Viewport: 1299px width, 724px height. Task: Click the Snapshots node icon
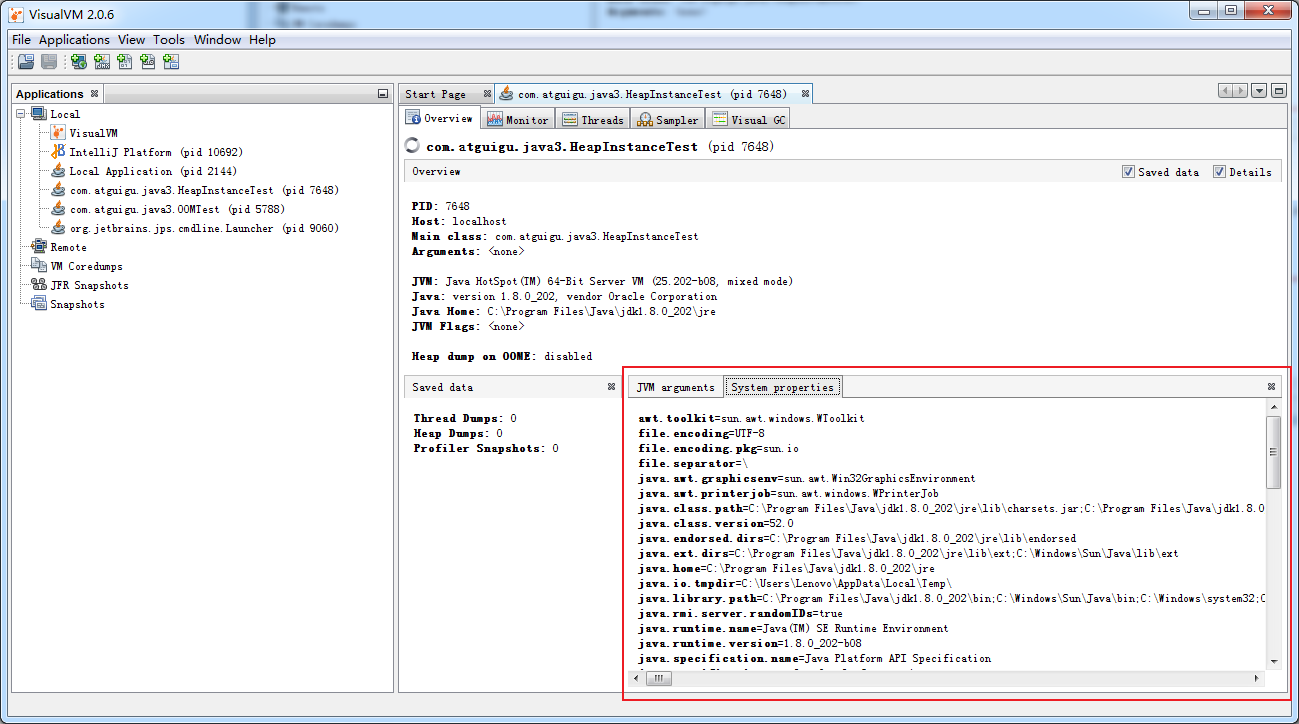(x=39, y=304)
